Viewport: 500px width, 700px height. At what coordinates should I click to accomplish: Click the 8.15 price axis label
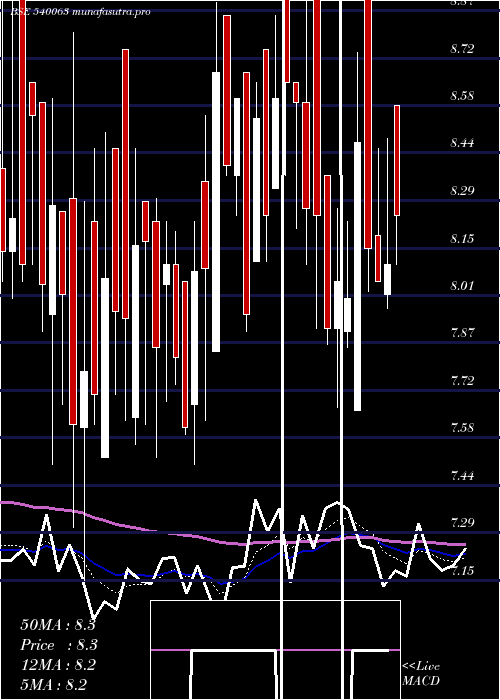(x=462, y=238)
